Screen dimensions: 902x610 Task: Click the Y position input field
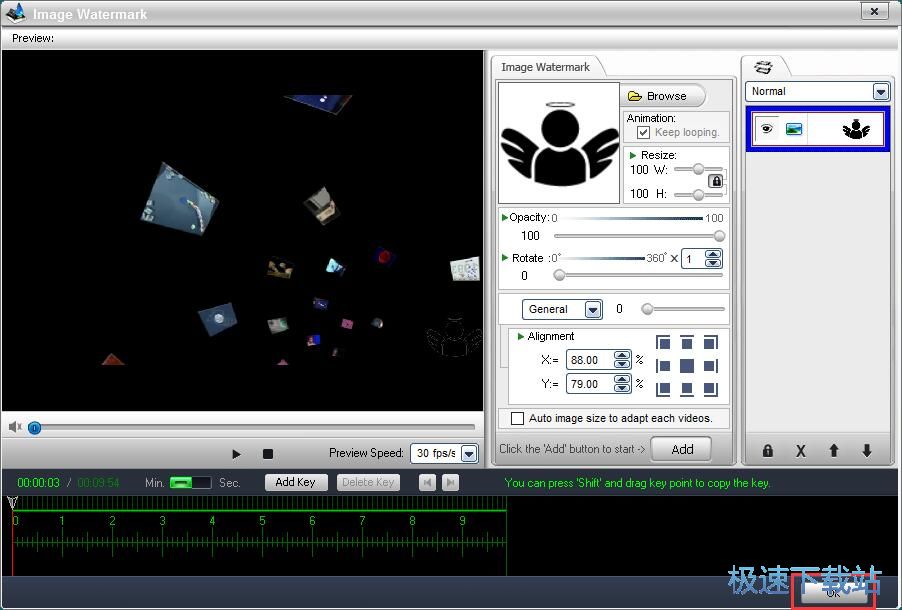point(590,384)
